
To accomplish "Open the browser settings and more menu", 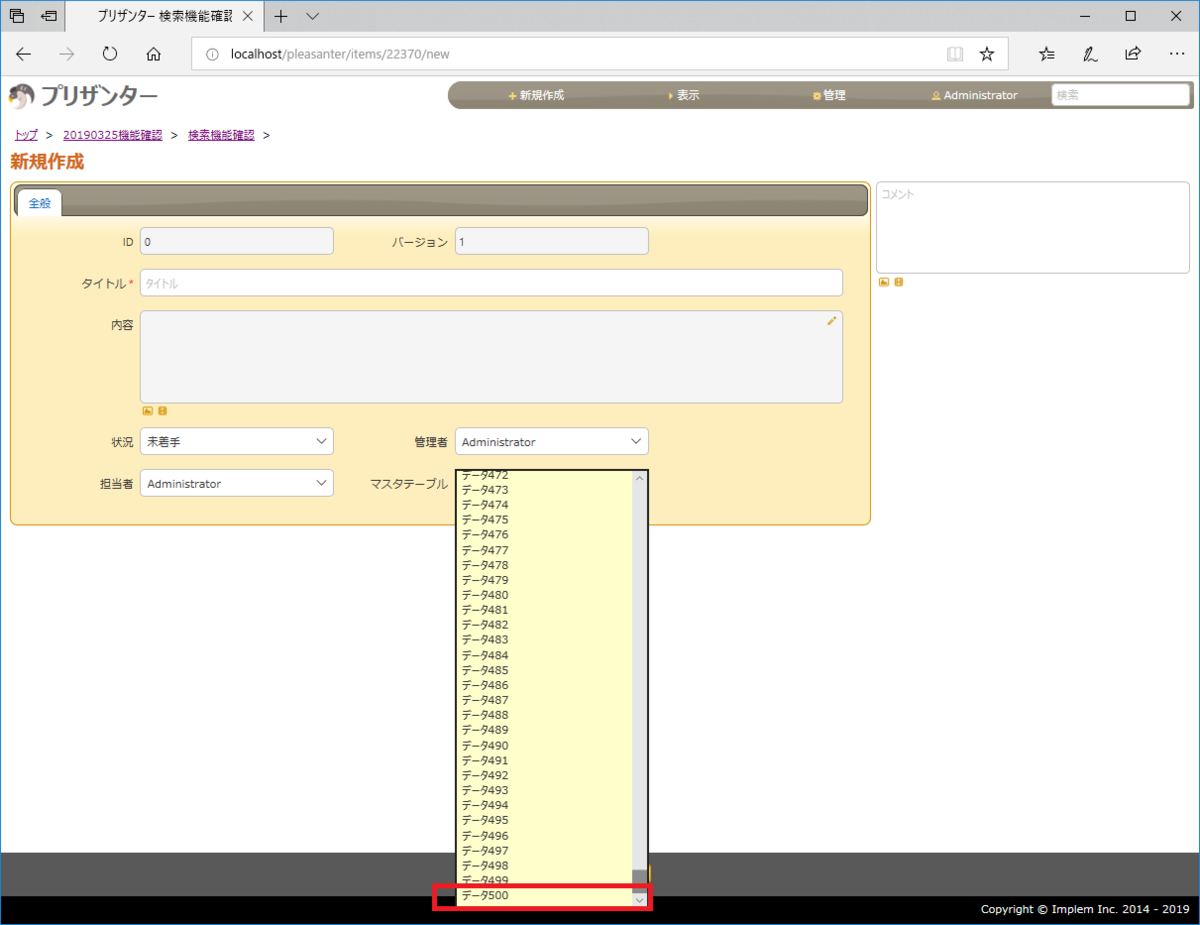I will point(1177,54).
